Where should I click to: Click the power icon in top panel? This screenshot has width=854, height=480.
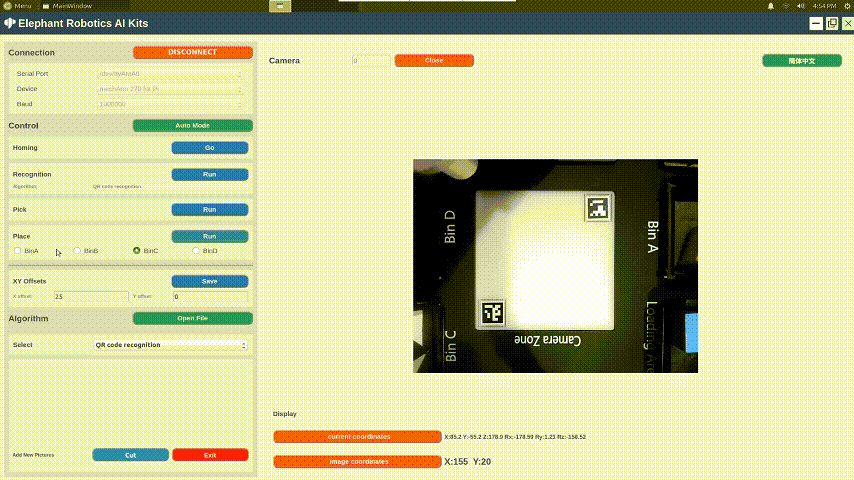point(848,5)
